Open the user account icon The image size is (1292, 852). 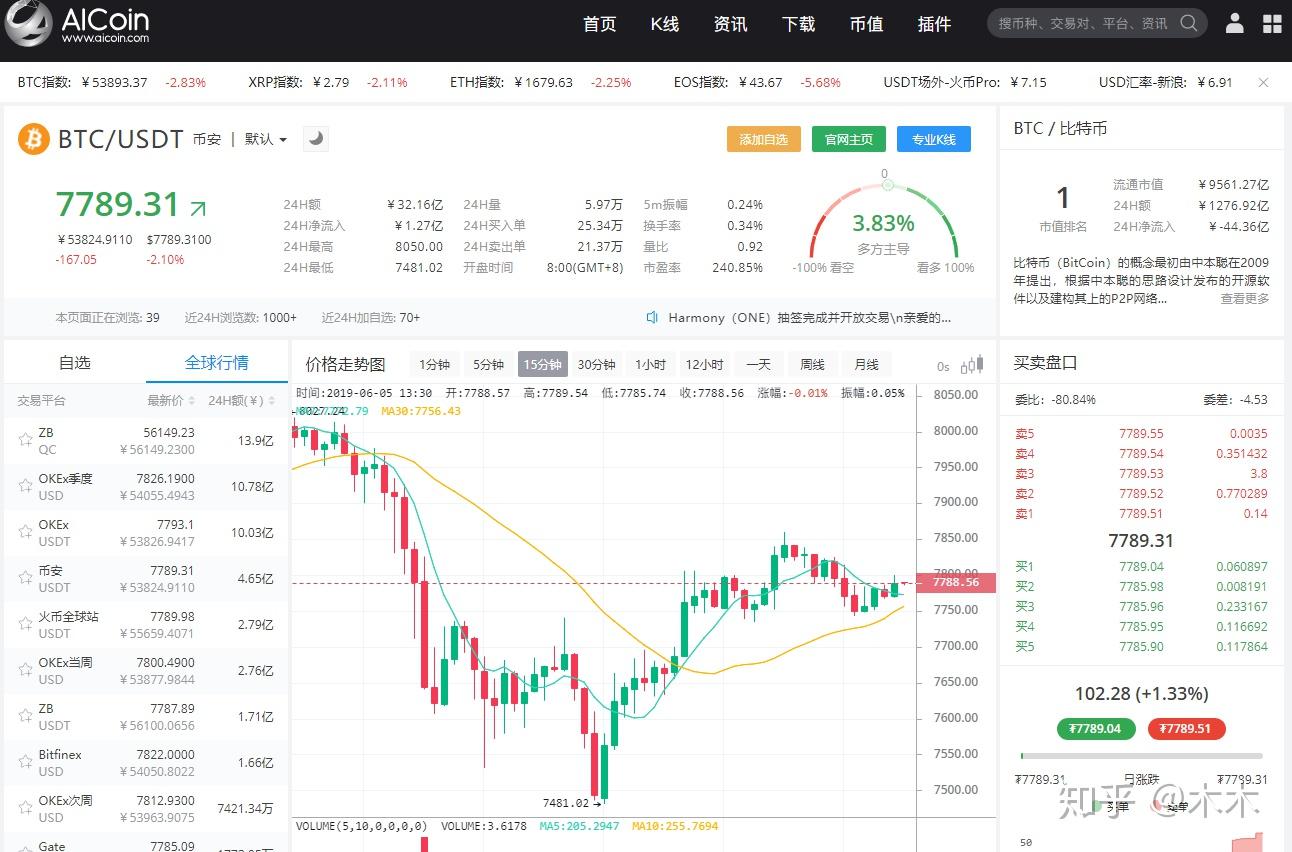point(1236,23)
